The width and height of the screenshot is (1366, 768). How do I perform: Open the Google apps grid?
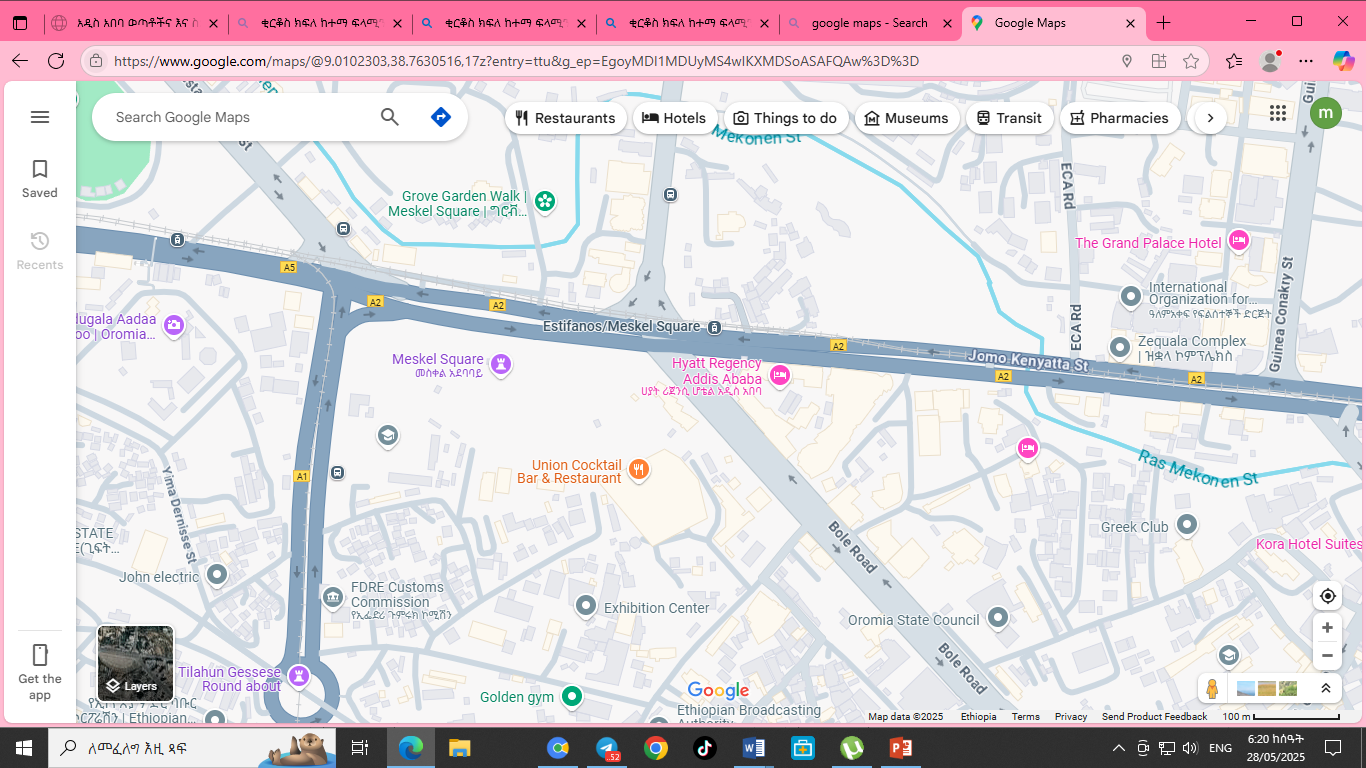tap(1278, 113)
